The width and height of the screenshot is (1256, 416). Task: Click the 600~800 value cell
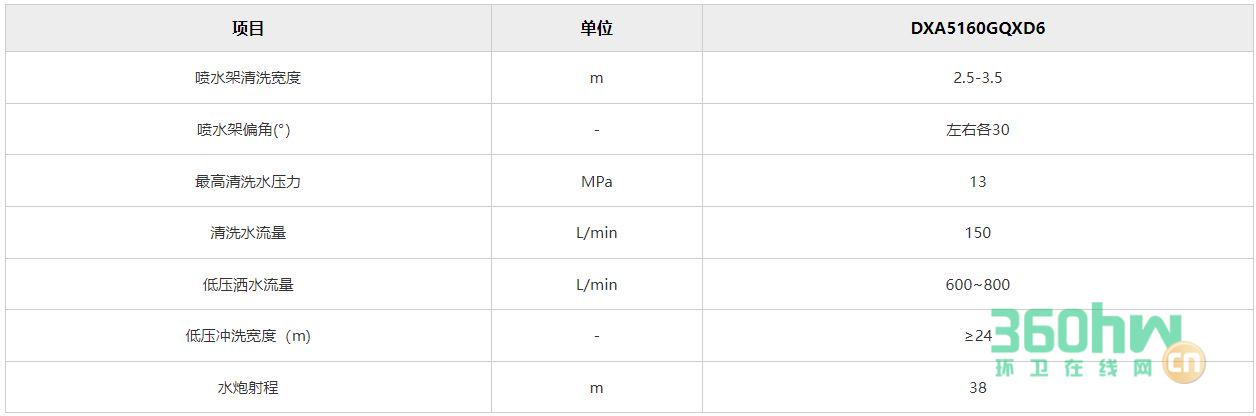coord(977,285)
